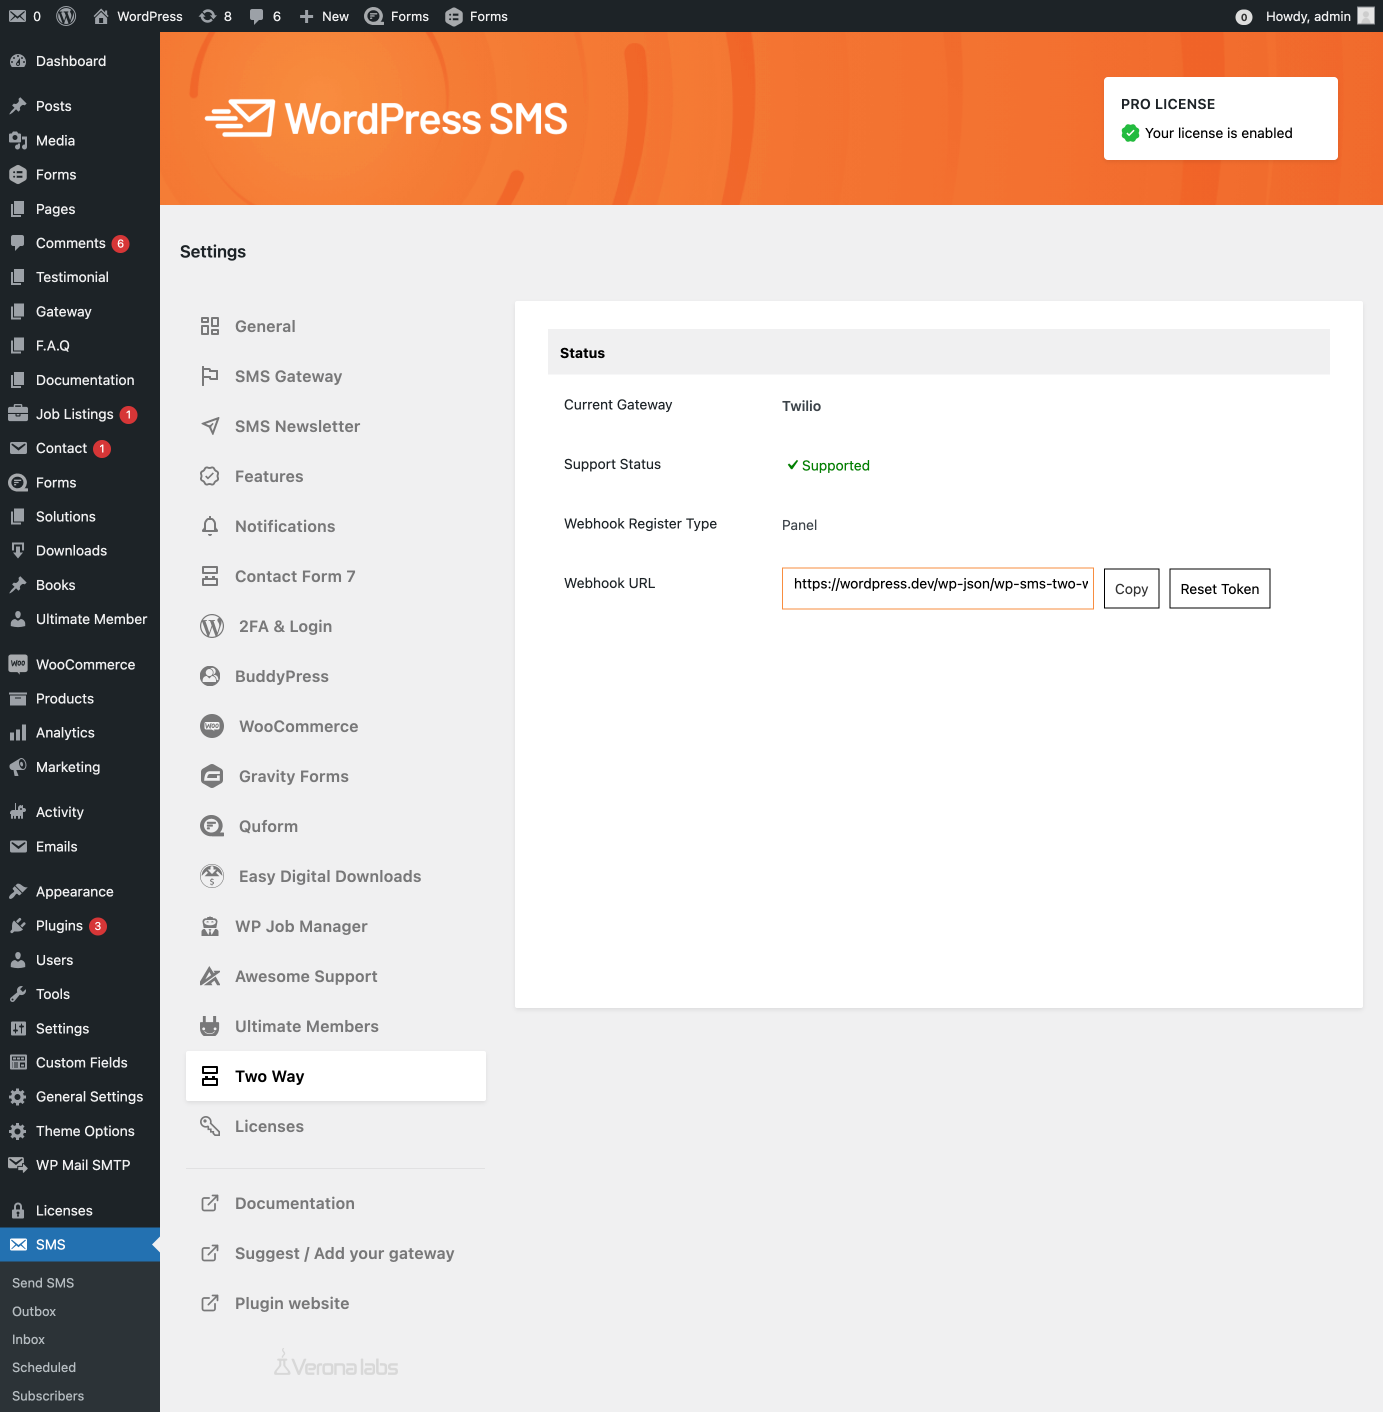
Task: Click the Licenses key icon in settings
Action: [x=210, y=1126]
